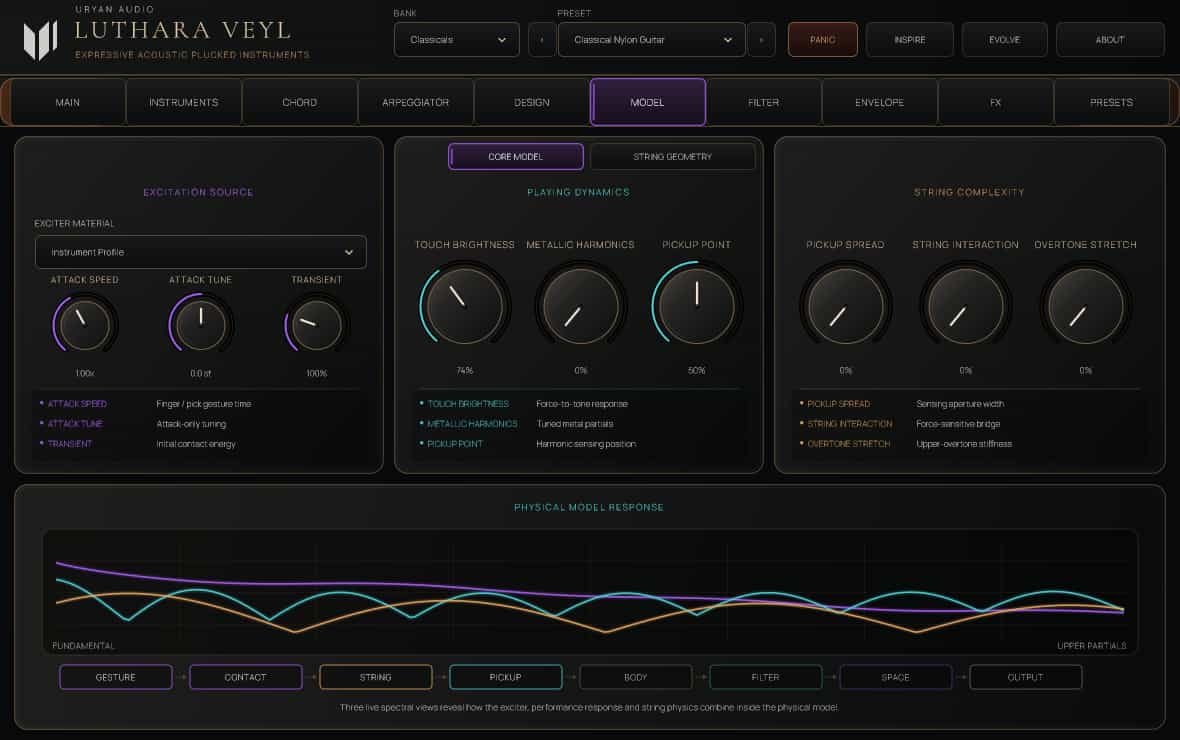Click the Pickup Spread knob

[x=845, y=306]
